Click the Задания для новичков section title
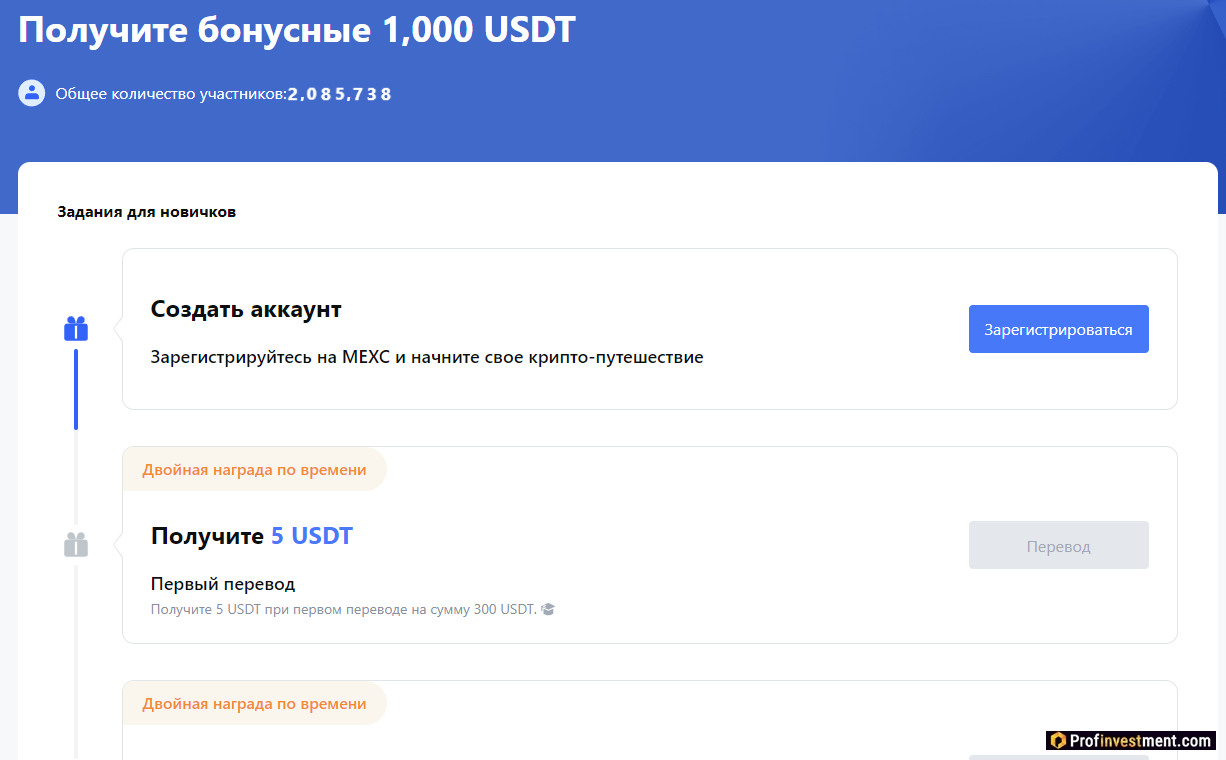 click(x=148, y=212)
